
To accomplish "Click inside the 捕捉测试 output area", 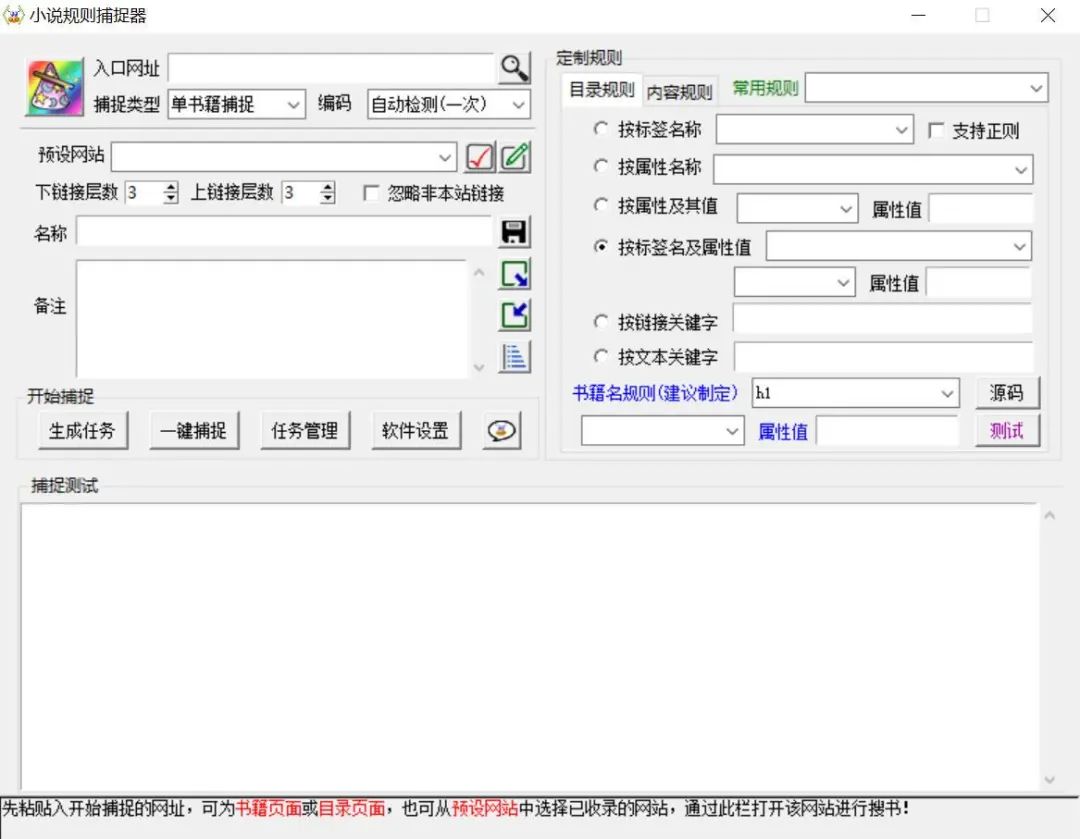I will [x=529, y=646].
